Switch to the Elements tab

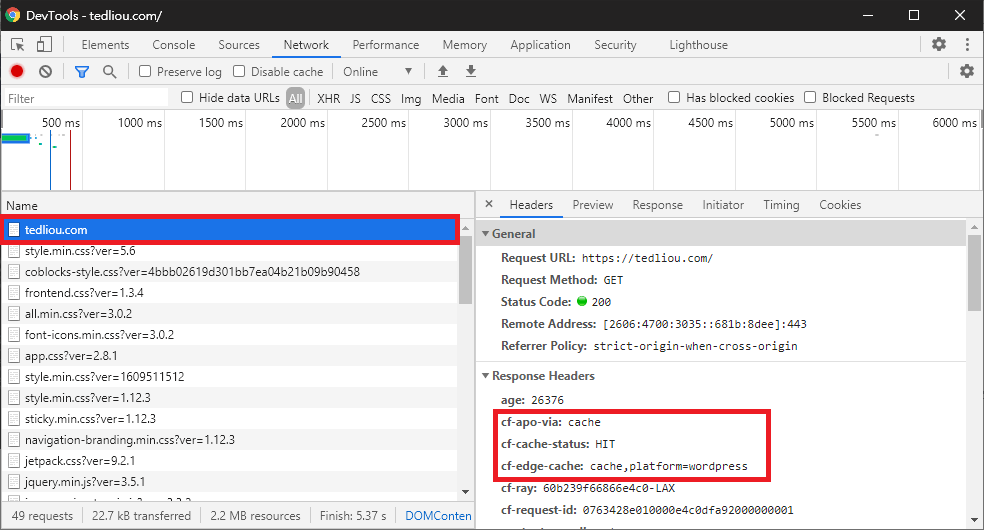click(105, 45)
